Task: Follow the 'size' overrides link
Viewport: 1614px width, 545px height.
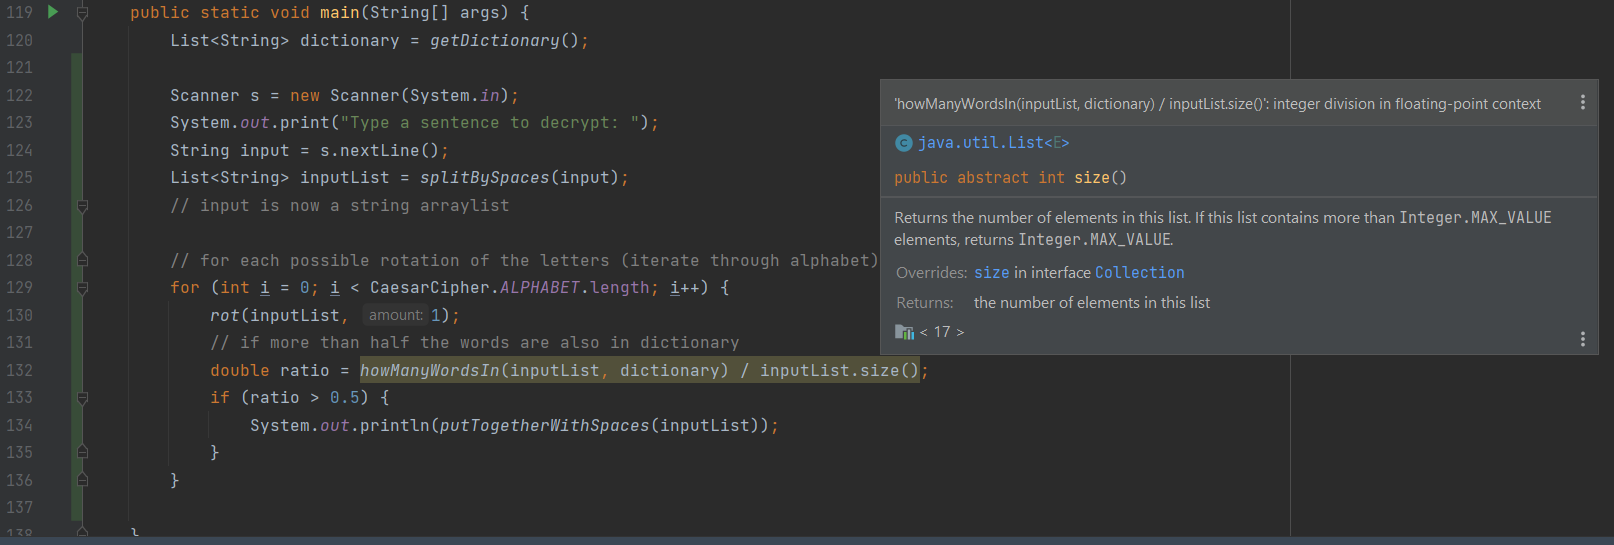Action: [991, 273]
